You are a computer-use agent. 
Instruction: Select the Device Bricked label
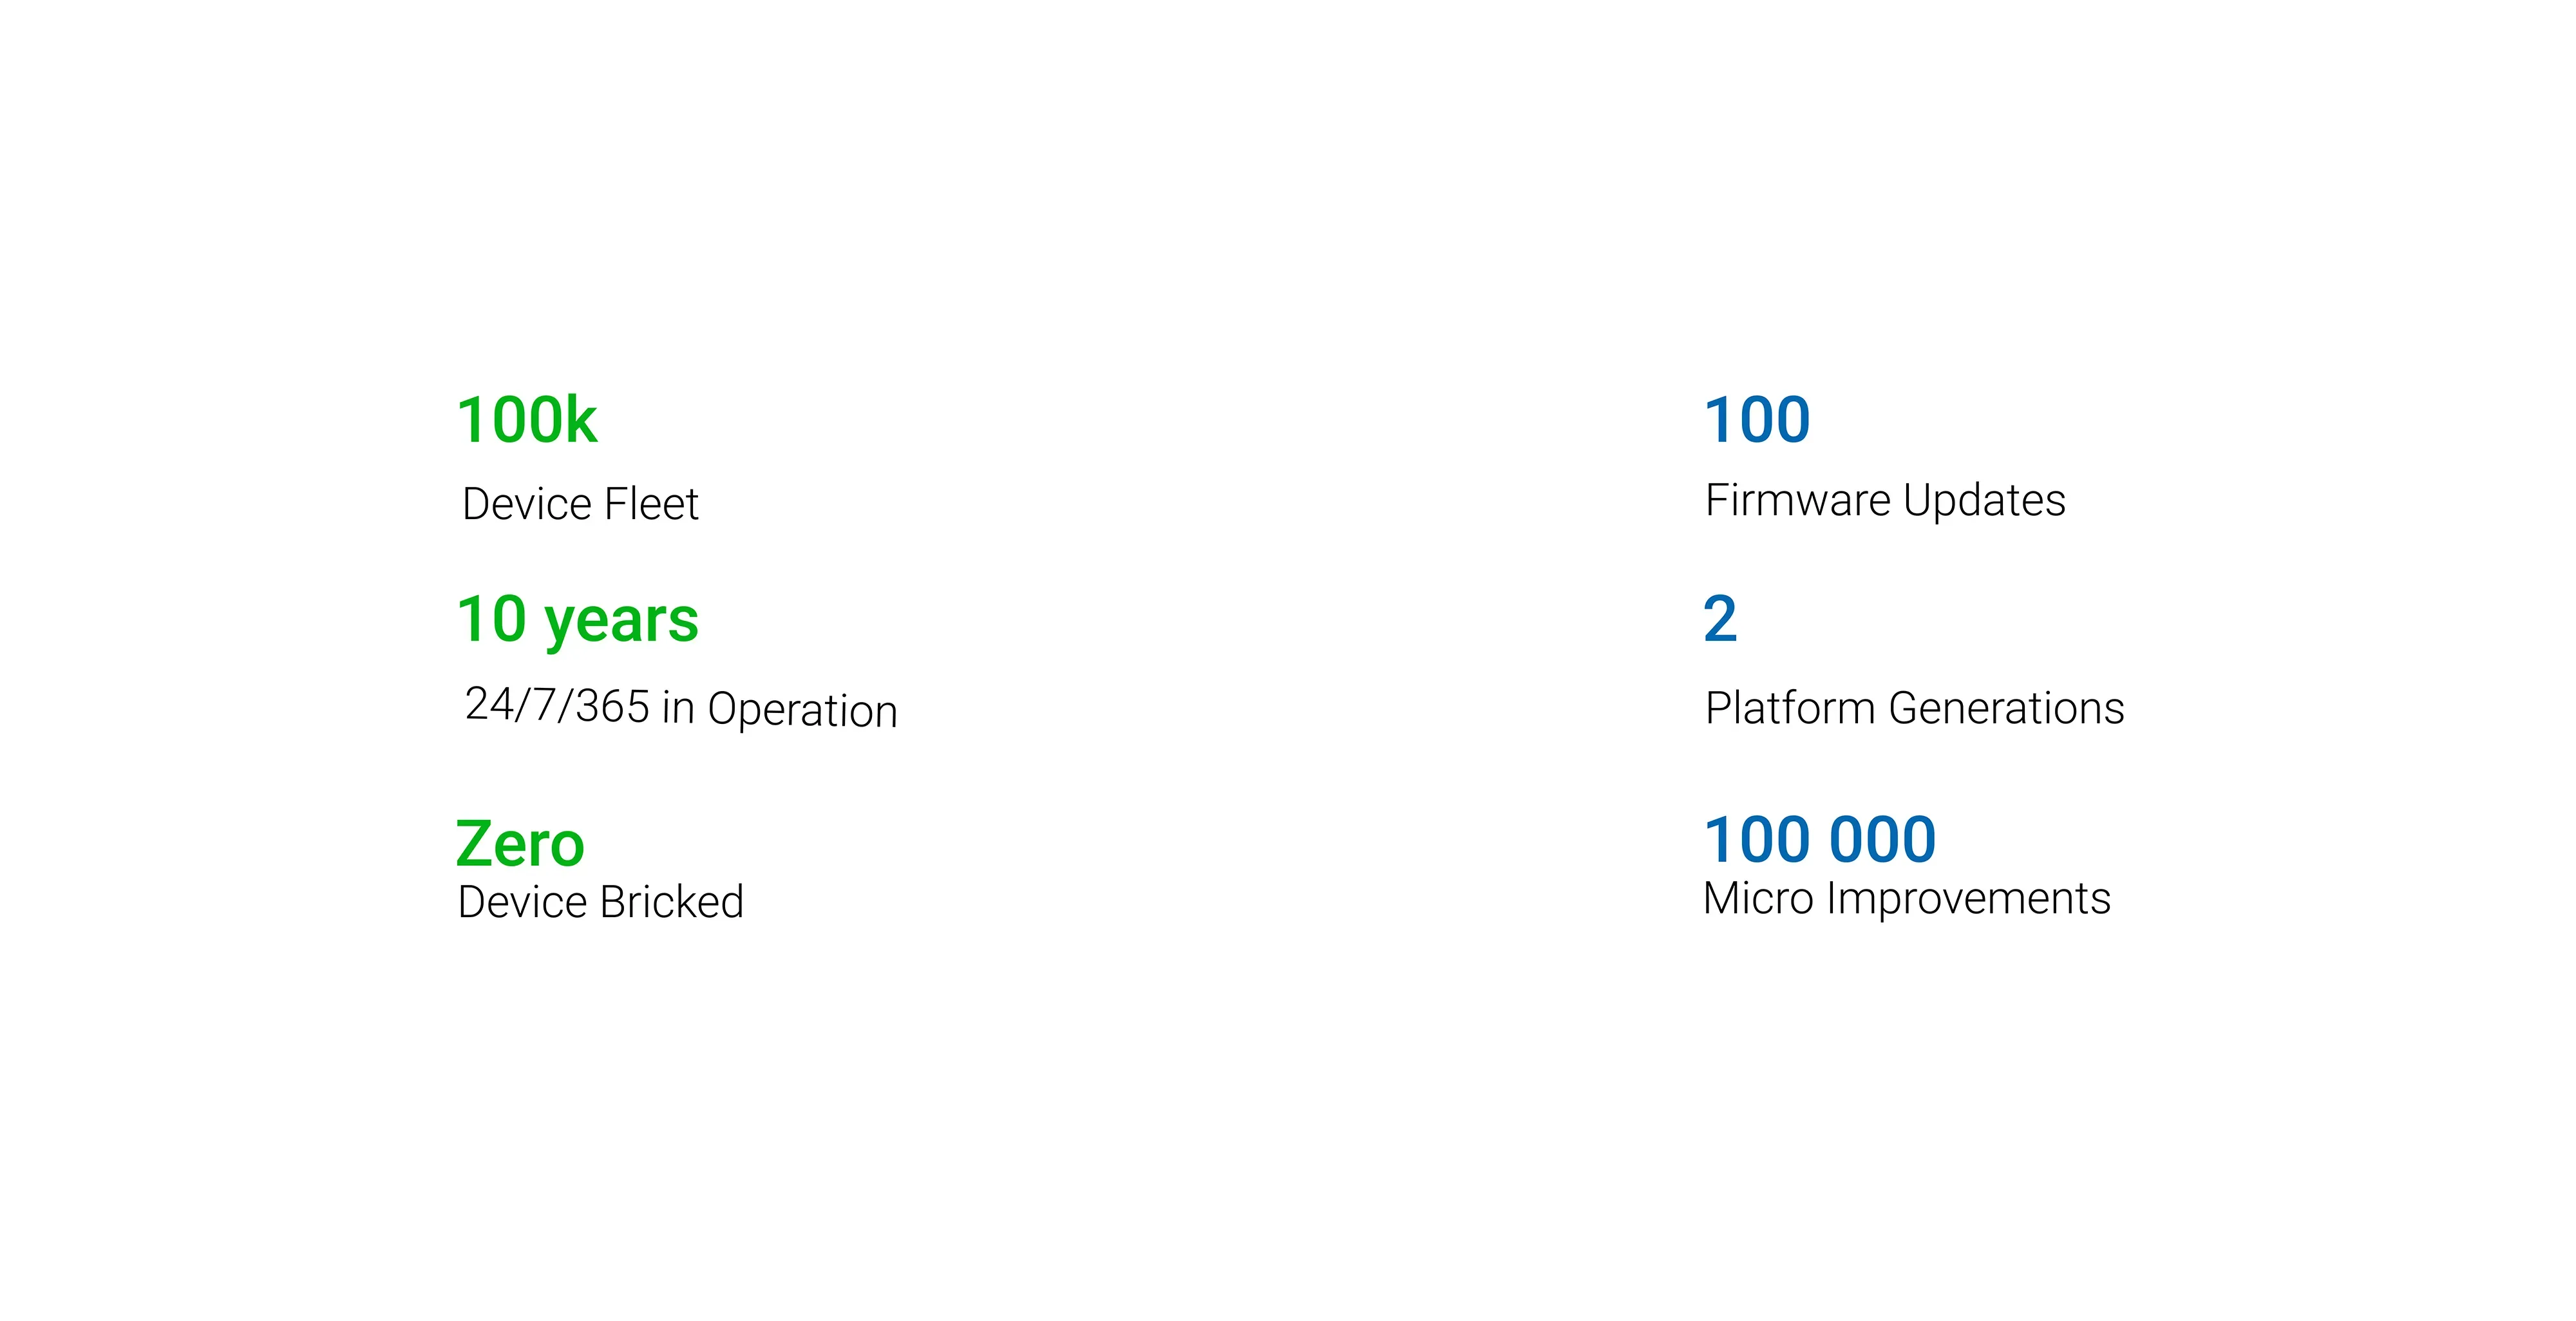coord(601,902)
